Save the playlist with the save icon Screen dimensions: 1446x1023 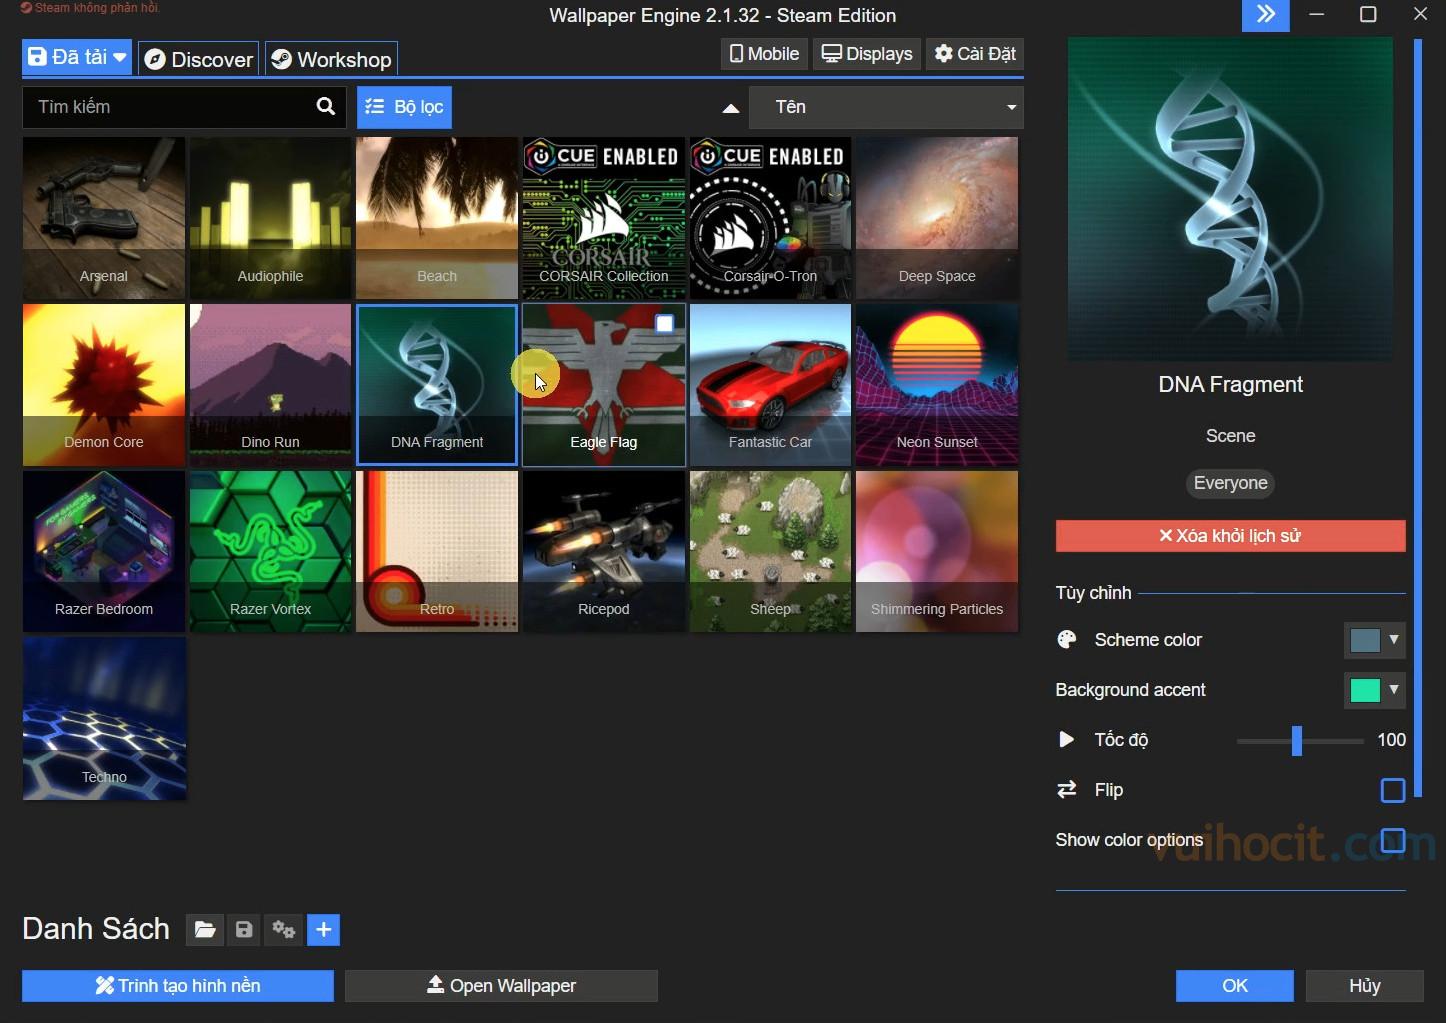coord(244,930)
